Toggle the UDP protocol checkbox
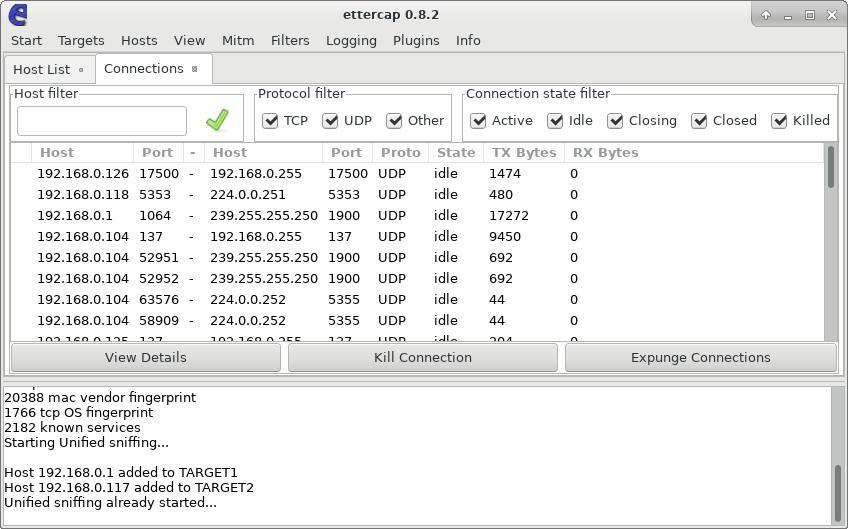 pos(330,121)
